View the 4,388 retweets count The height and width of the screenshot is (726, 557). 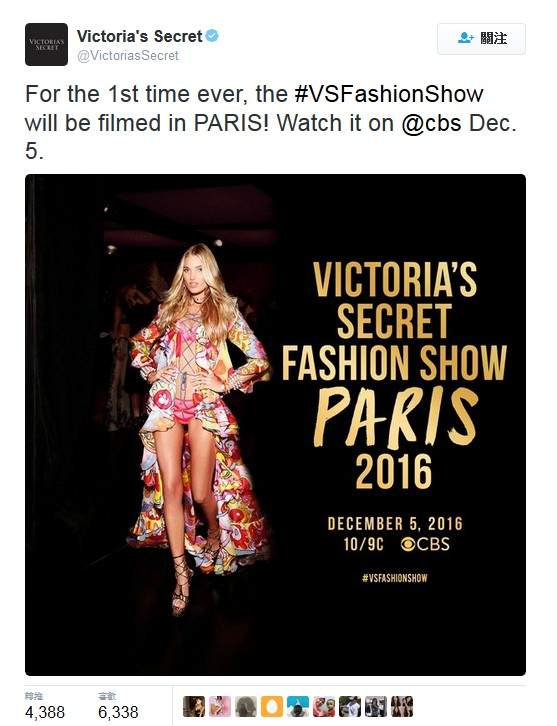[x=45, y=711]
